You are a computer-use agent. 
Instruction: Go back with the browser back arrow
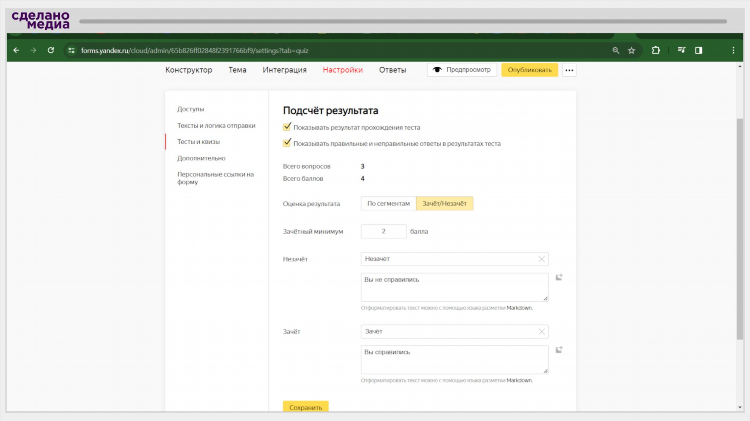coord(17,50)
